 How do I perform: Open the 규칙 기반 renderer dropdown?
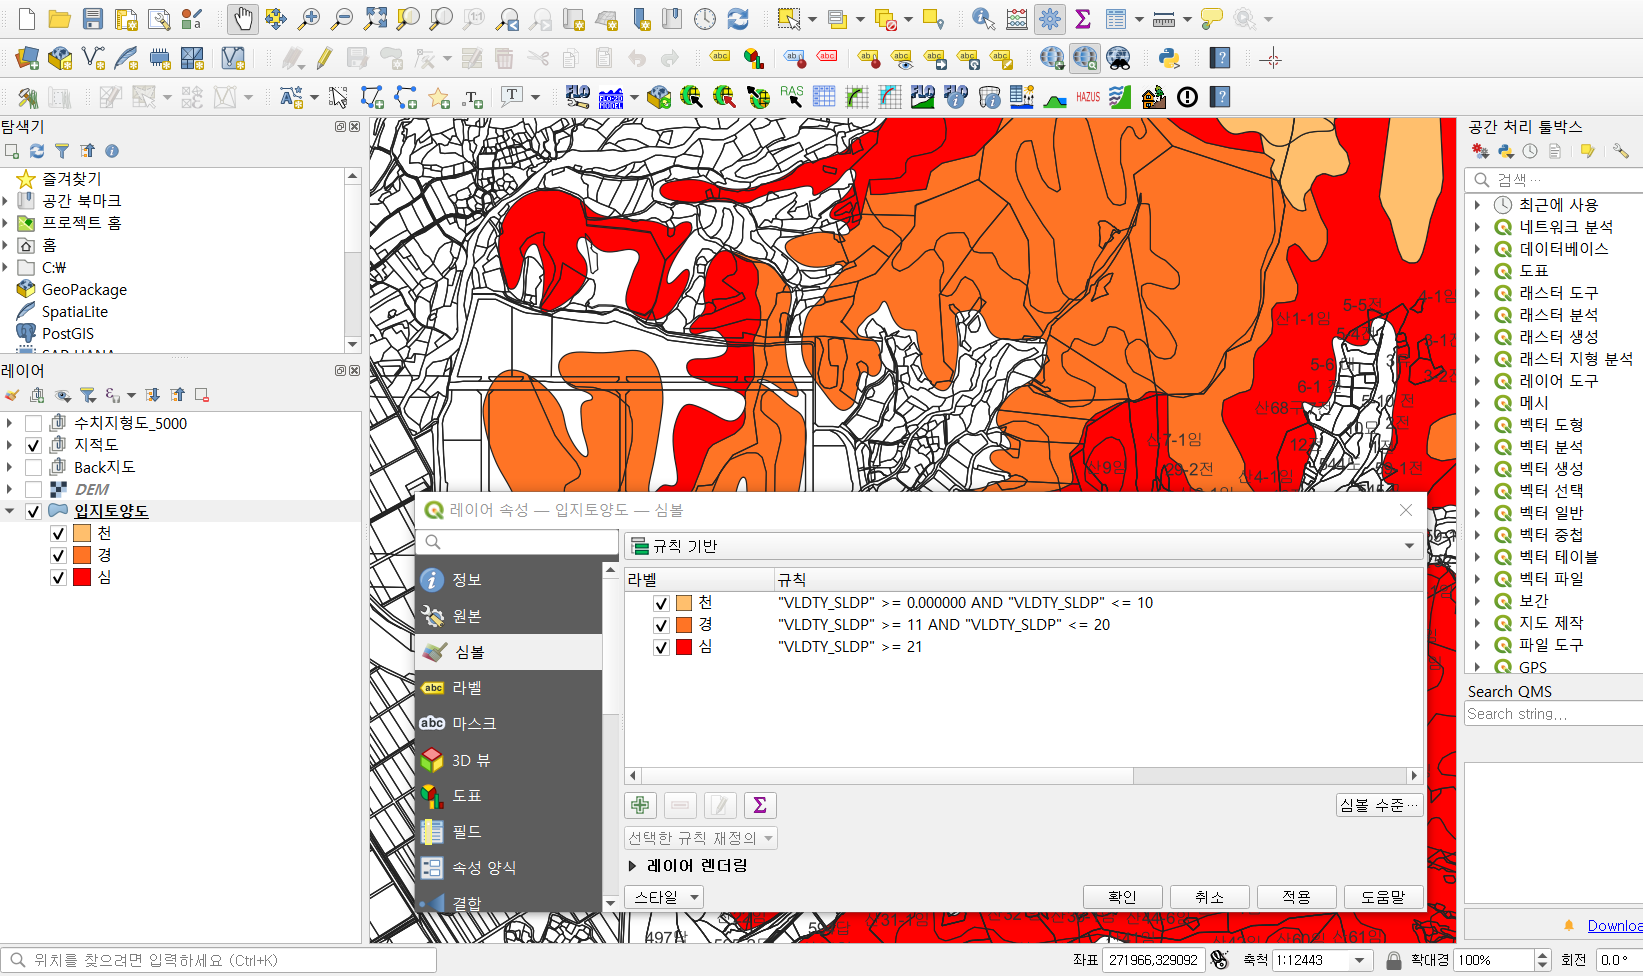[x=1024, y=546]
